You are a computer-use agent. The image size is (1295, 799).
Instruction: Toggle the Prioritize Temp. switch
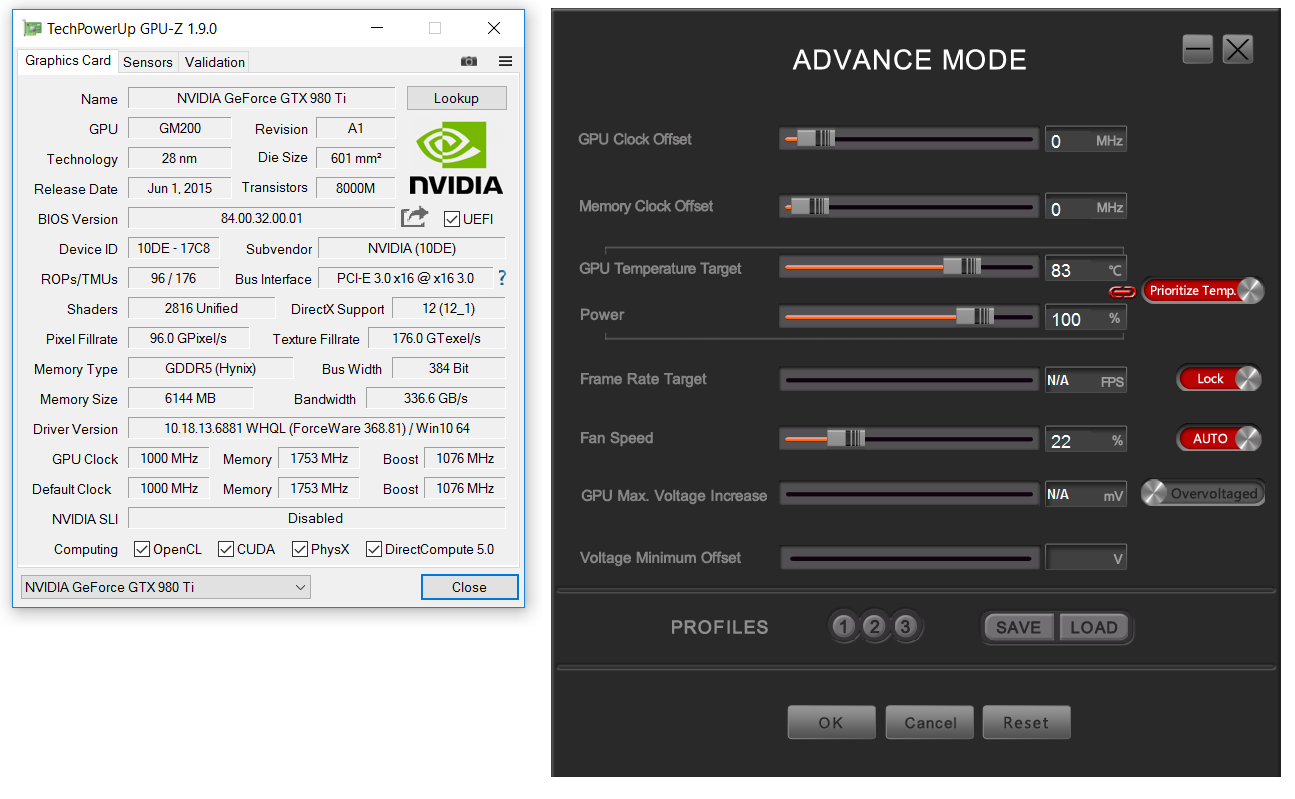[1203, 291]
